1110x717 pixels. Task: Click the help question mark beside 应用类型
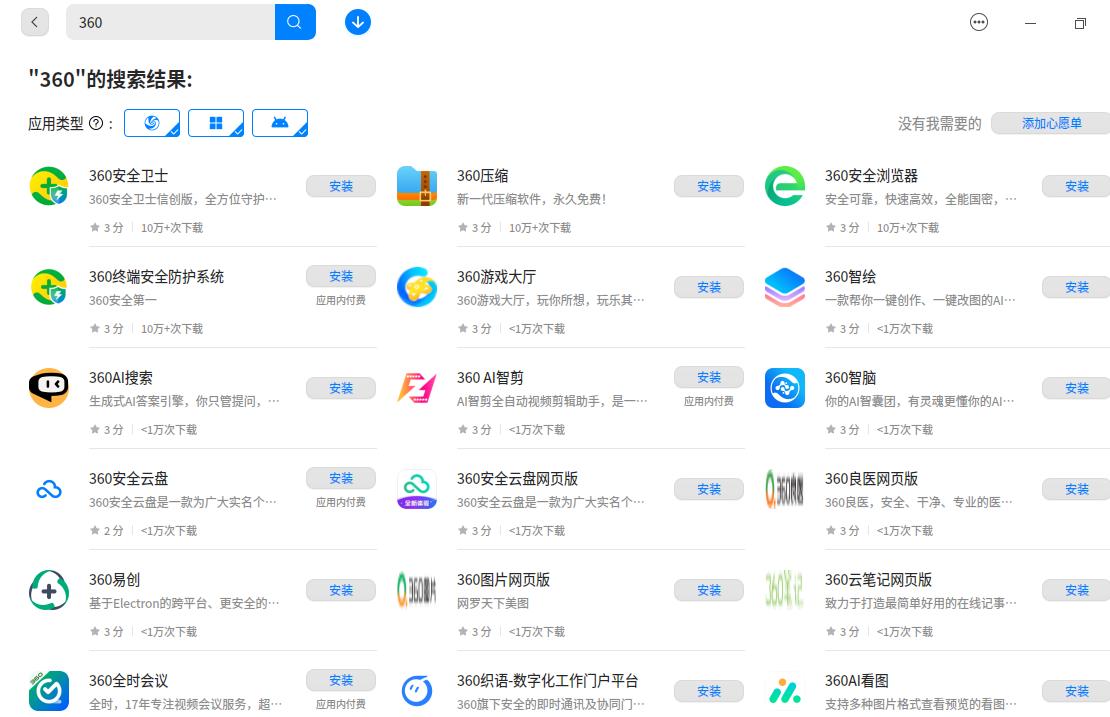point(96,123)
